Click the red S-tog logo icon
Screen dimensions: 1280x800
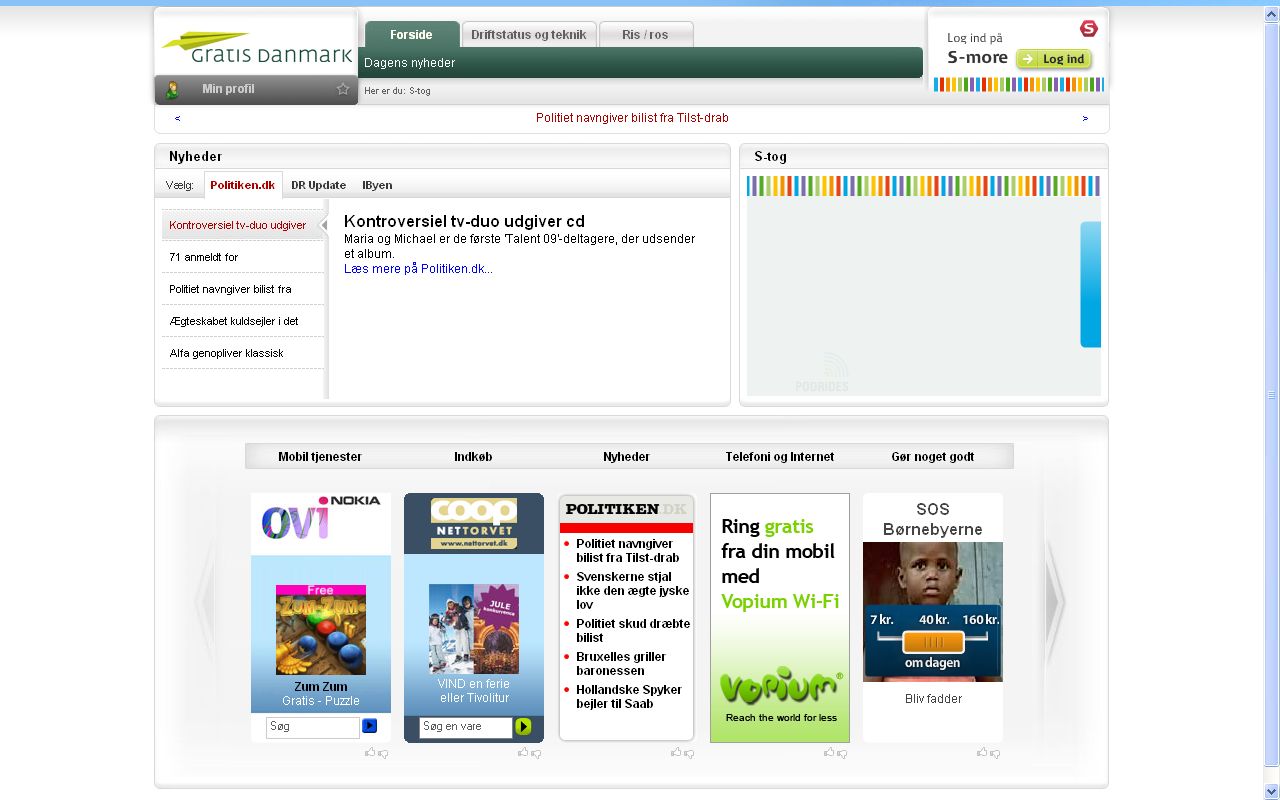pos(1089,28)
